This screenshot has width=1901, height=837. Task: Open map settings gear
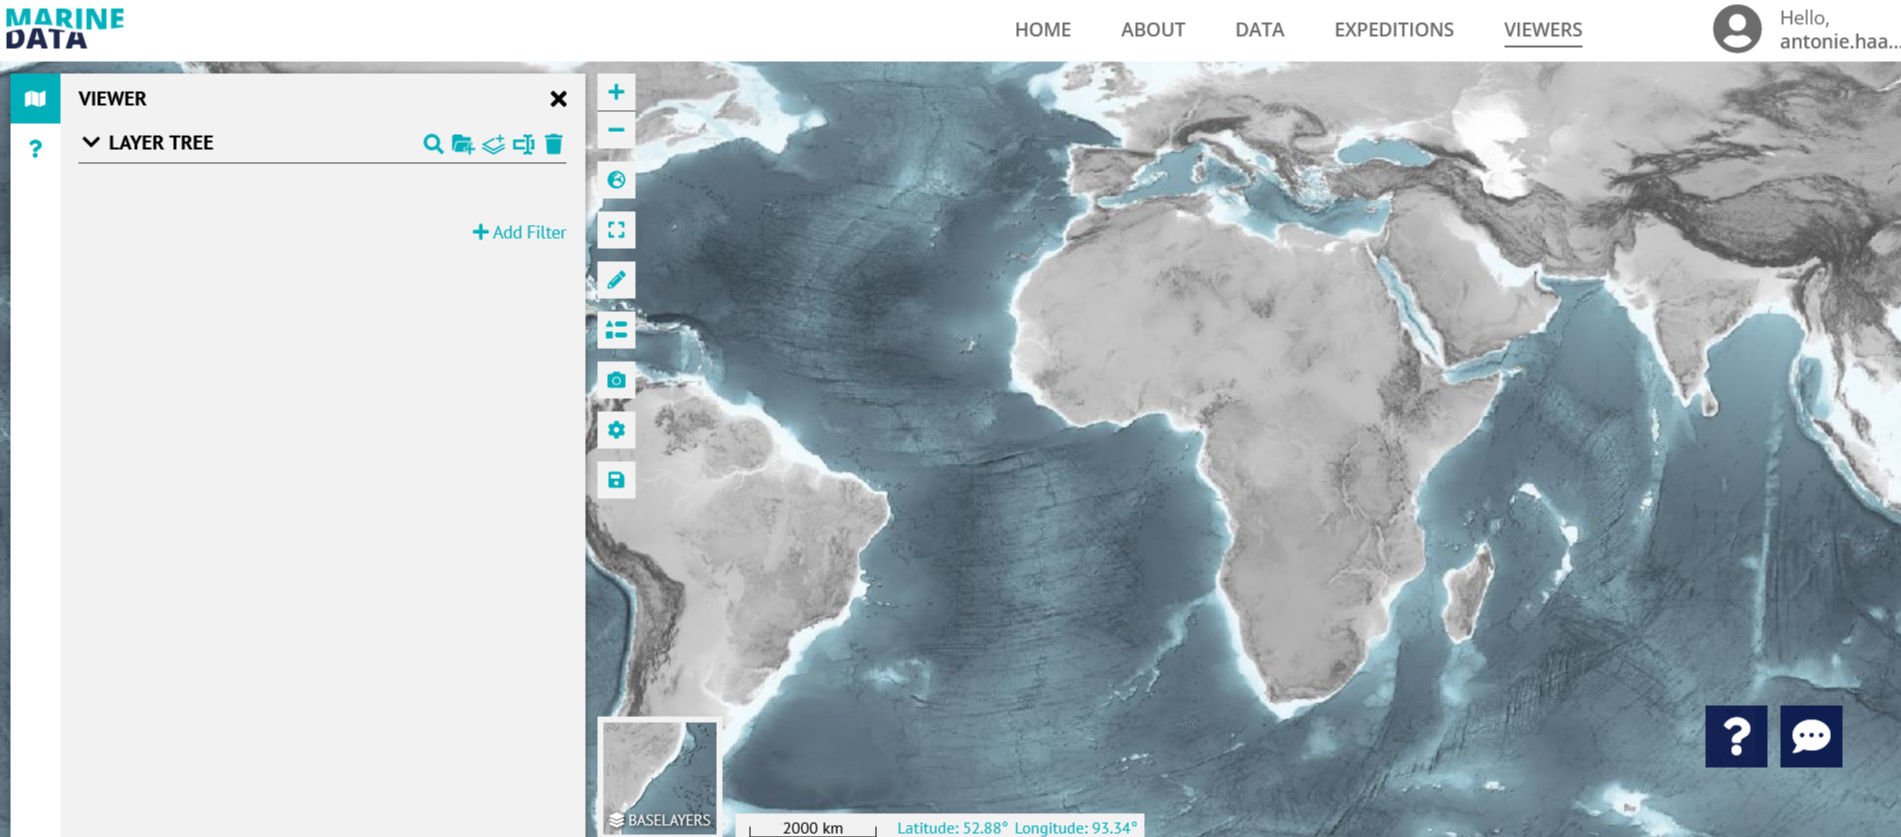[x=616, y=430]
